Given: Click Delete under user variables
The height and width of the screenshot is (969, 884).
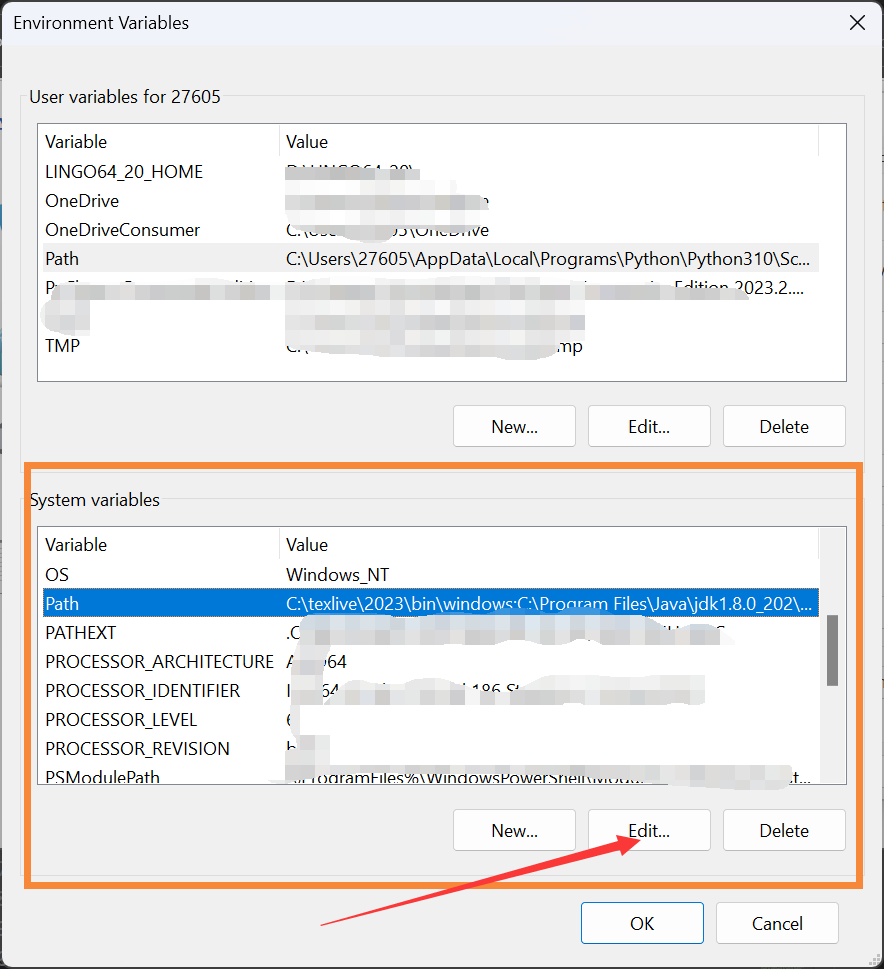Looking at the screenshot, I should point(784,426).
